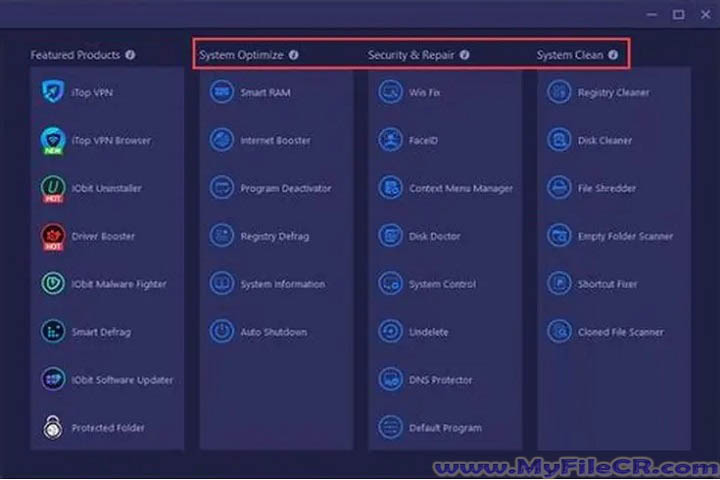Open the File Shredder icon
This screenshot has width=720, height=480.
pyautogui.click(x=559, y=187)
